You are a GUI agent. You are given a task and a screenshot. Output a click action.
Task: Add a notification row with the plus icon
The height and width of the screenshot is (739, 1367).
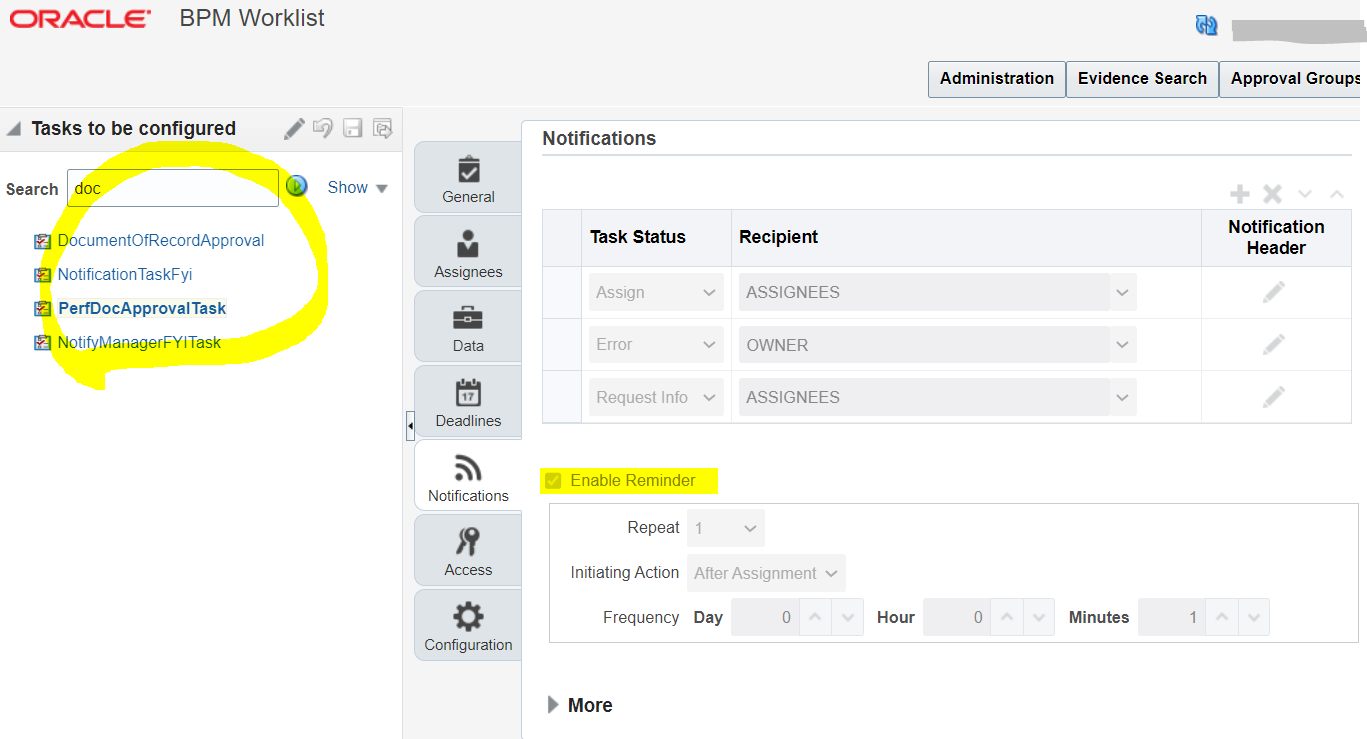coord(1239,193)
